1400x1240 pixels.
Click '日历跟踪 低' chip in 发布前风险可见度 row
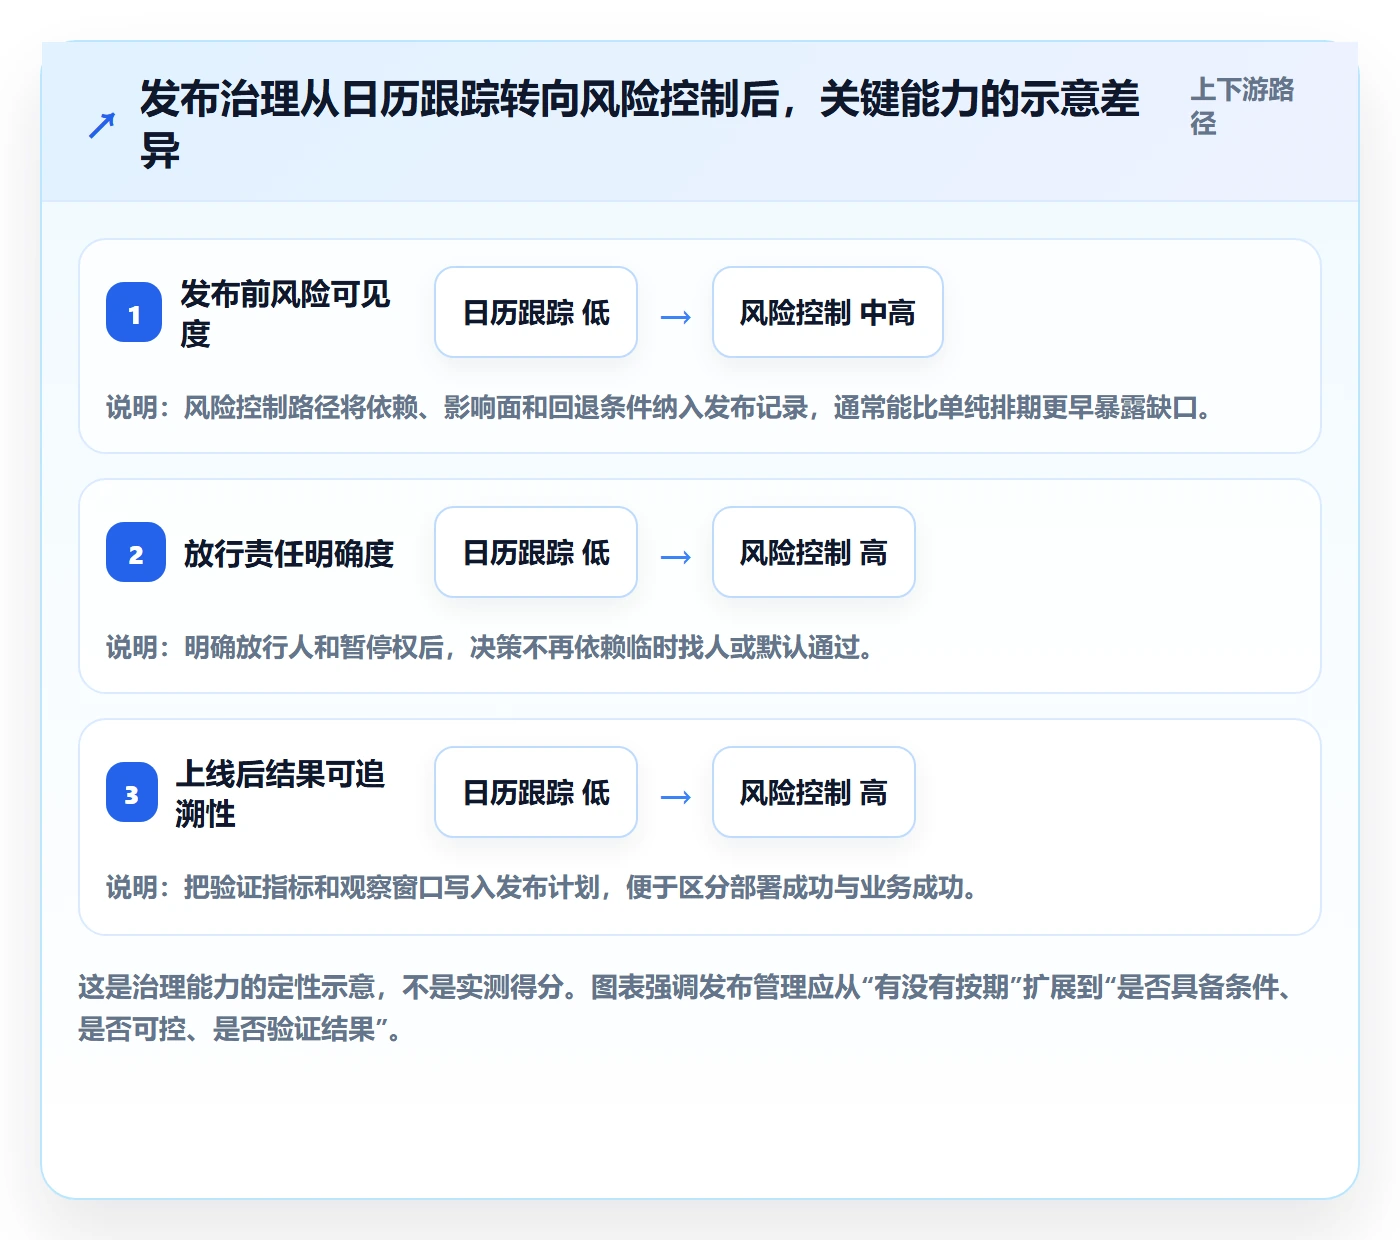(x=536, y=312)
